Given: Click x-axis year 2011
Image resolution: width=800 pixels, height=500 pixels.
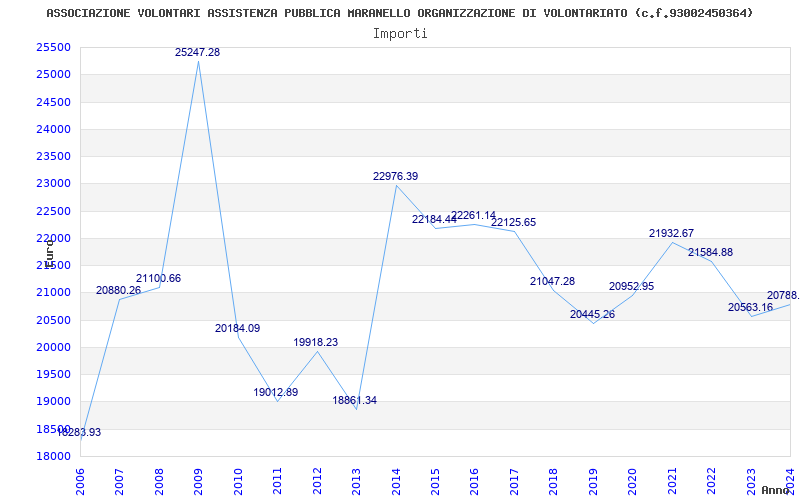Looking at the screenshot, I should click(x=278, y=481).
